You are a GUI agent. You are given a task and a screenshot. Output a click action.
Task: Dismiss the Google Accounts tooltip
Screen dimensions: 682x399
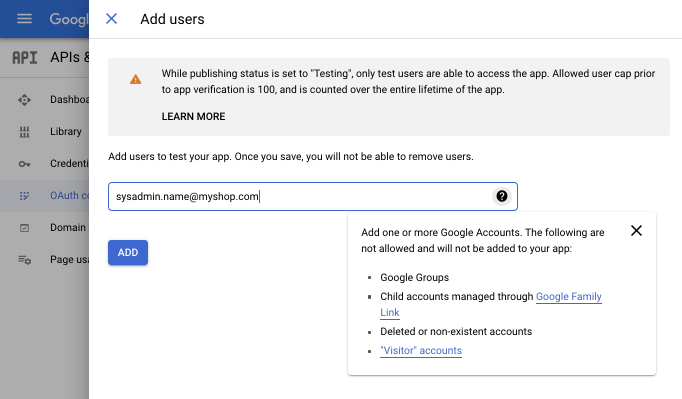point(636,231)
